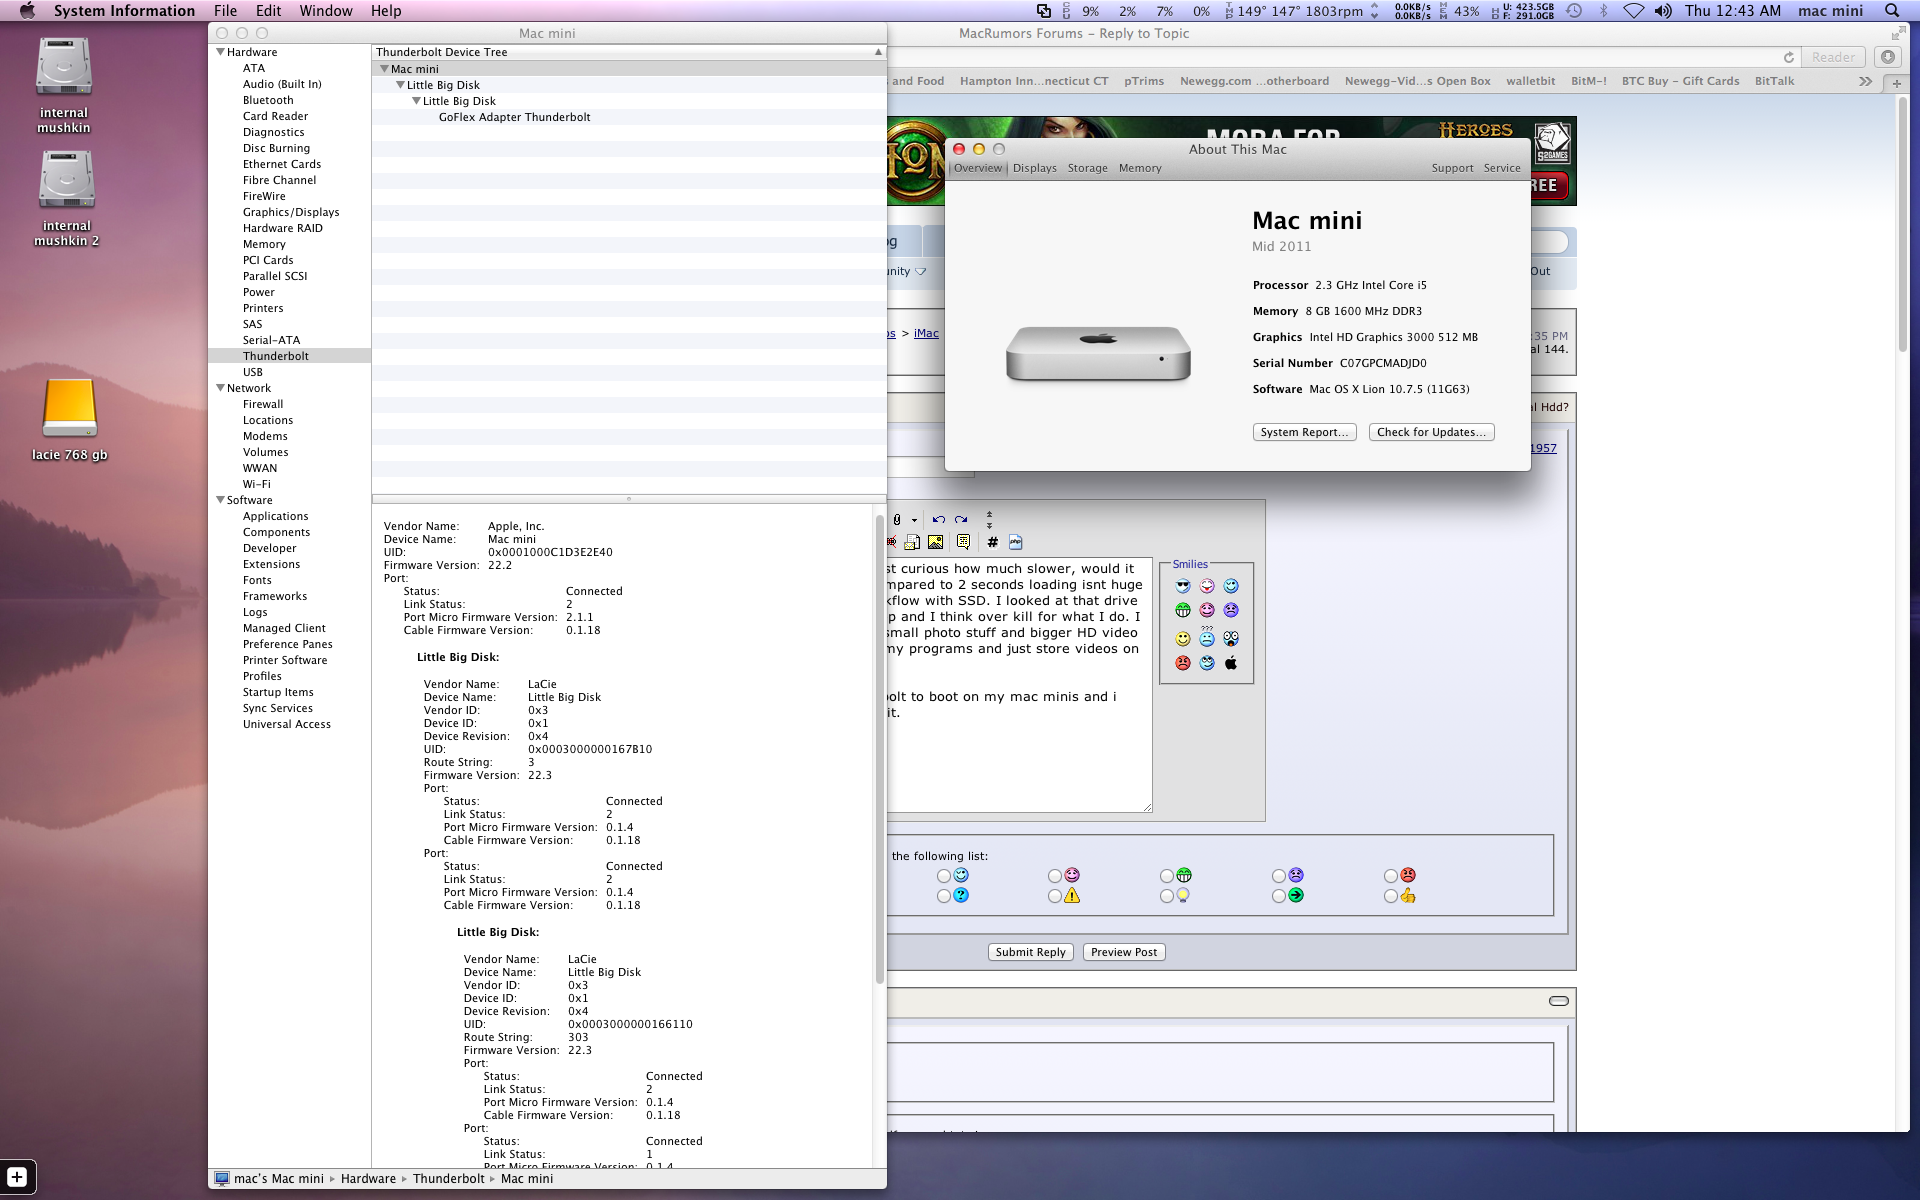This screenshot has width=1920, height=1200.
Task: Insert image using the picture icon
Action: coord(935,542)
